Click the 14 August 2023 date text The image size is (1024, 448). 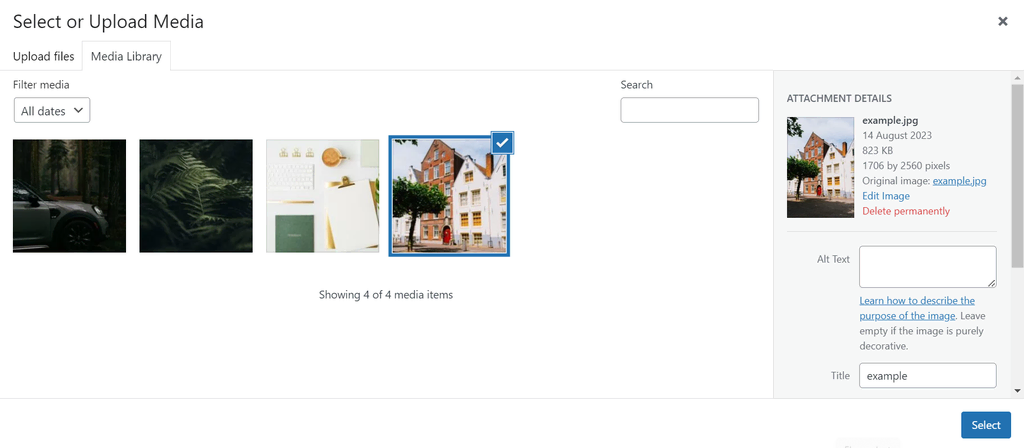897,136
